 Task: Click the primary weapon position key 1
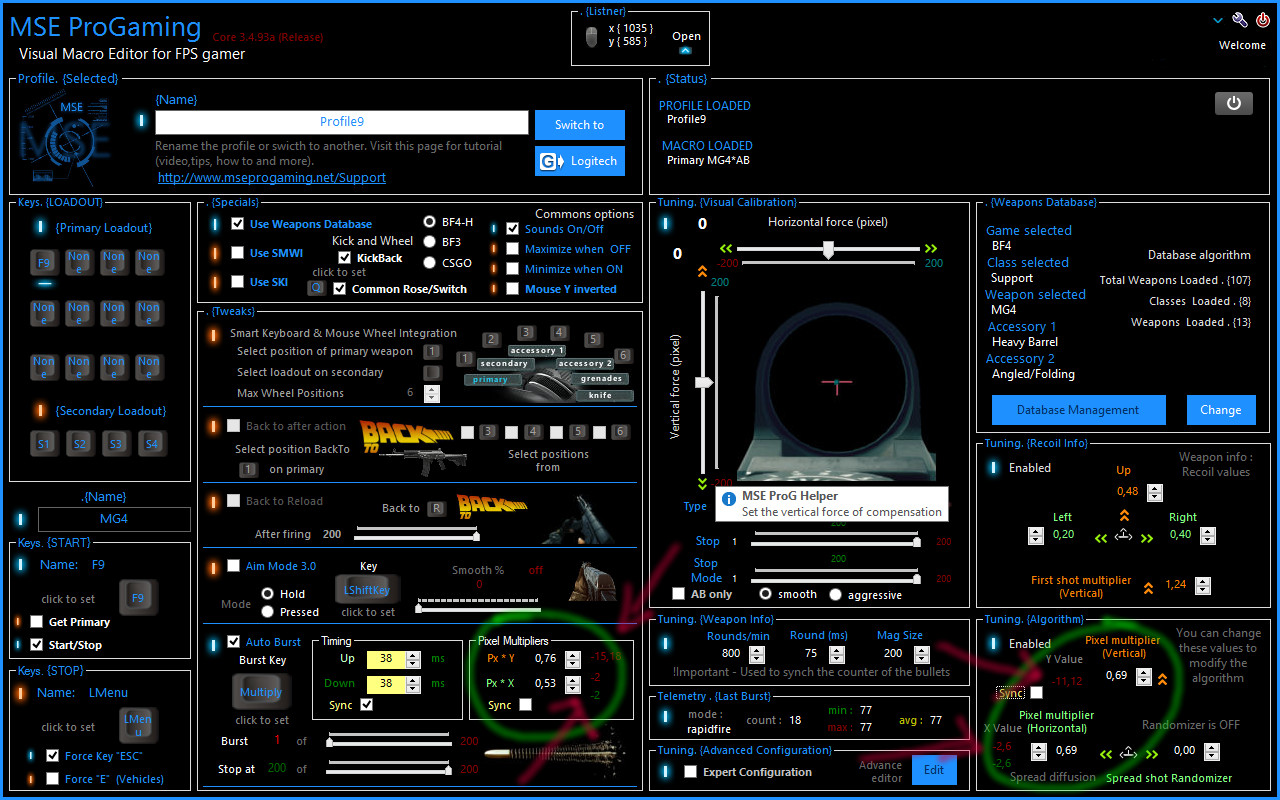point(432,351)
